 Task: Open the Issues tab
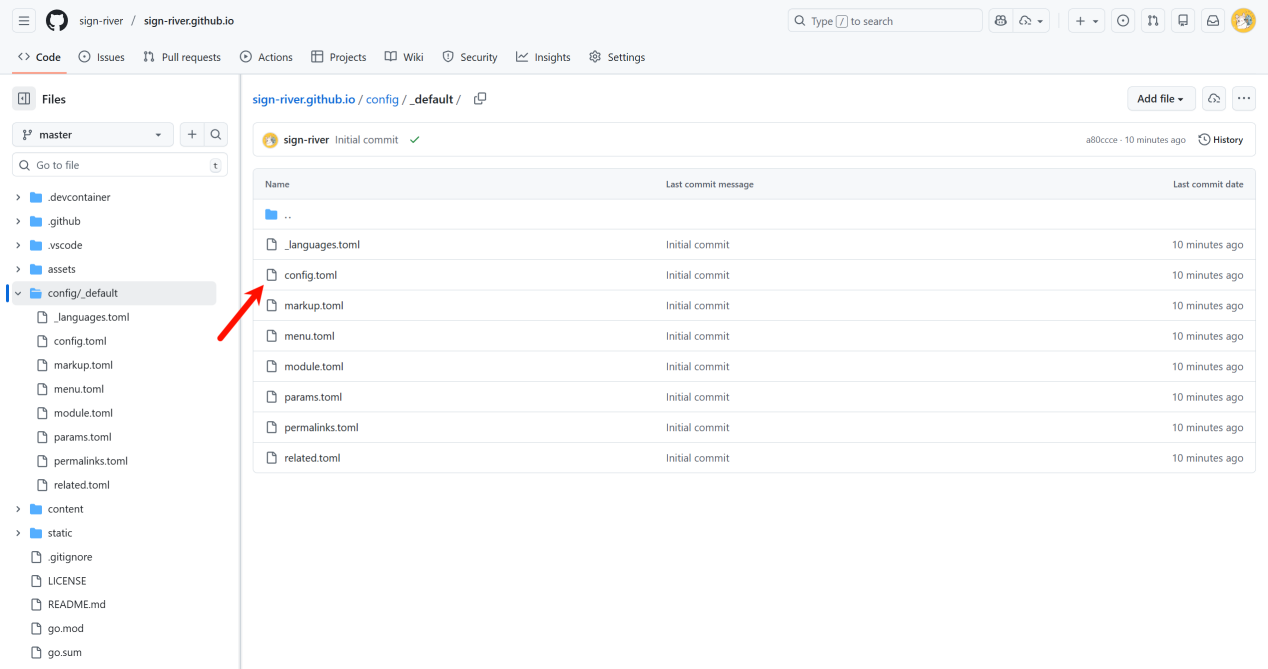(101, 57)
